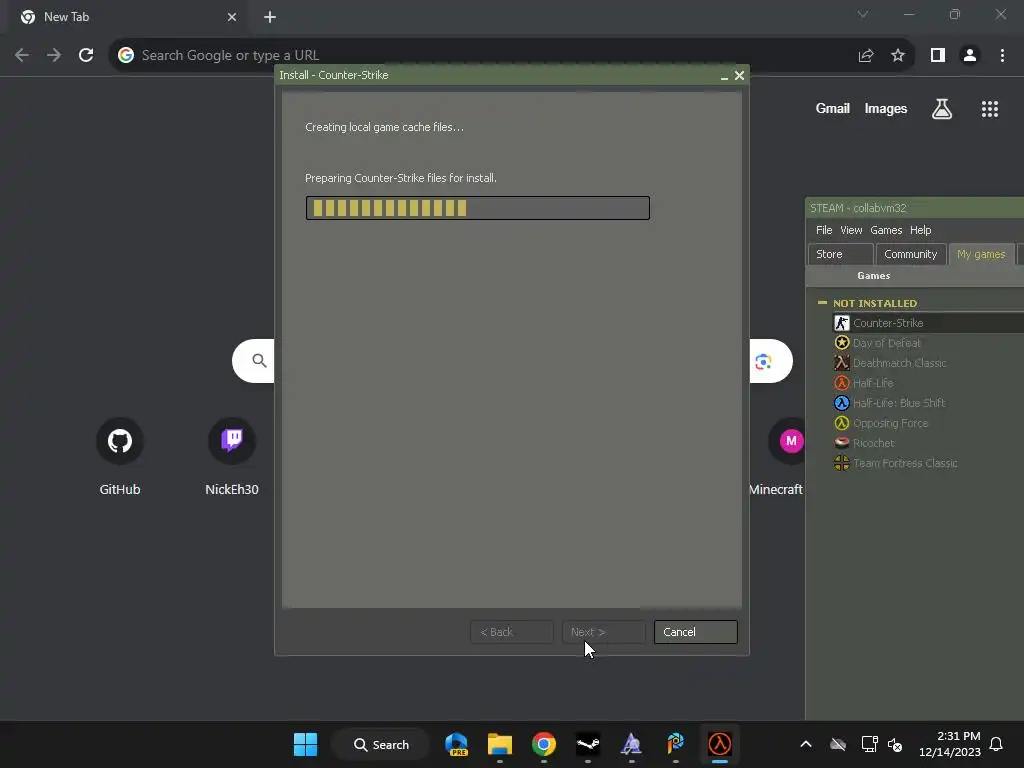The width and height of the screenshot is (1024, 768).
Task: Click the Team Fortress Classic icon
Action: (842, 463)
